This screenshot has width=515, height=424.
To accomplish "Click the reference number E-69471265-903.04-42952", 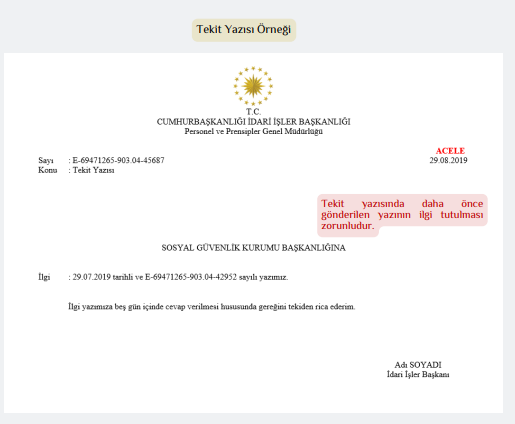I will tap(191, 277).
